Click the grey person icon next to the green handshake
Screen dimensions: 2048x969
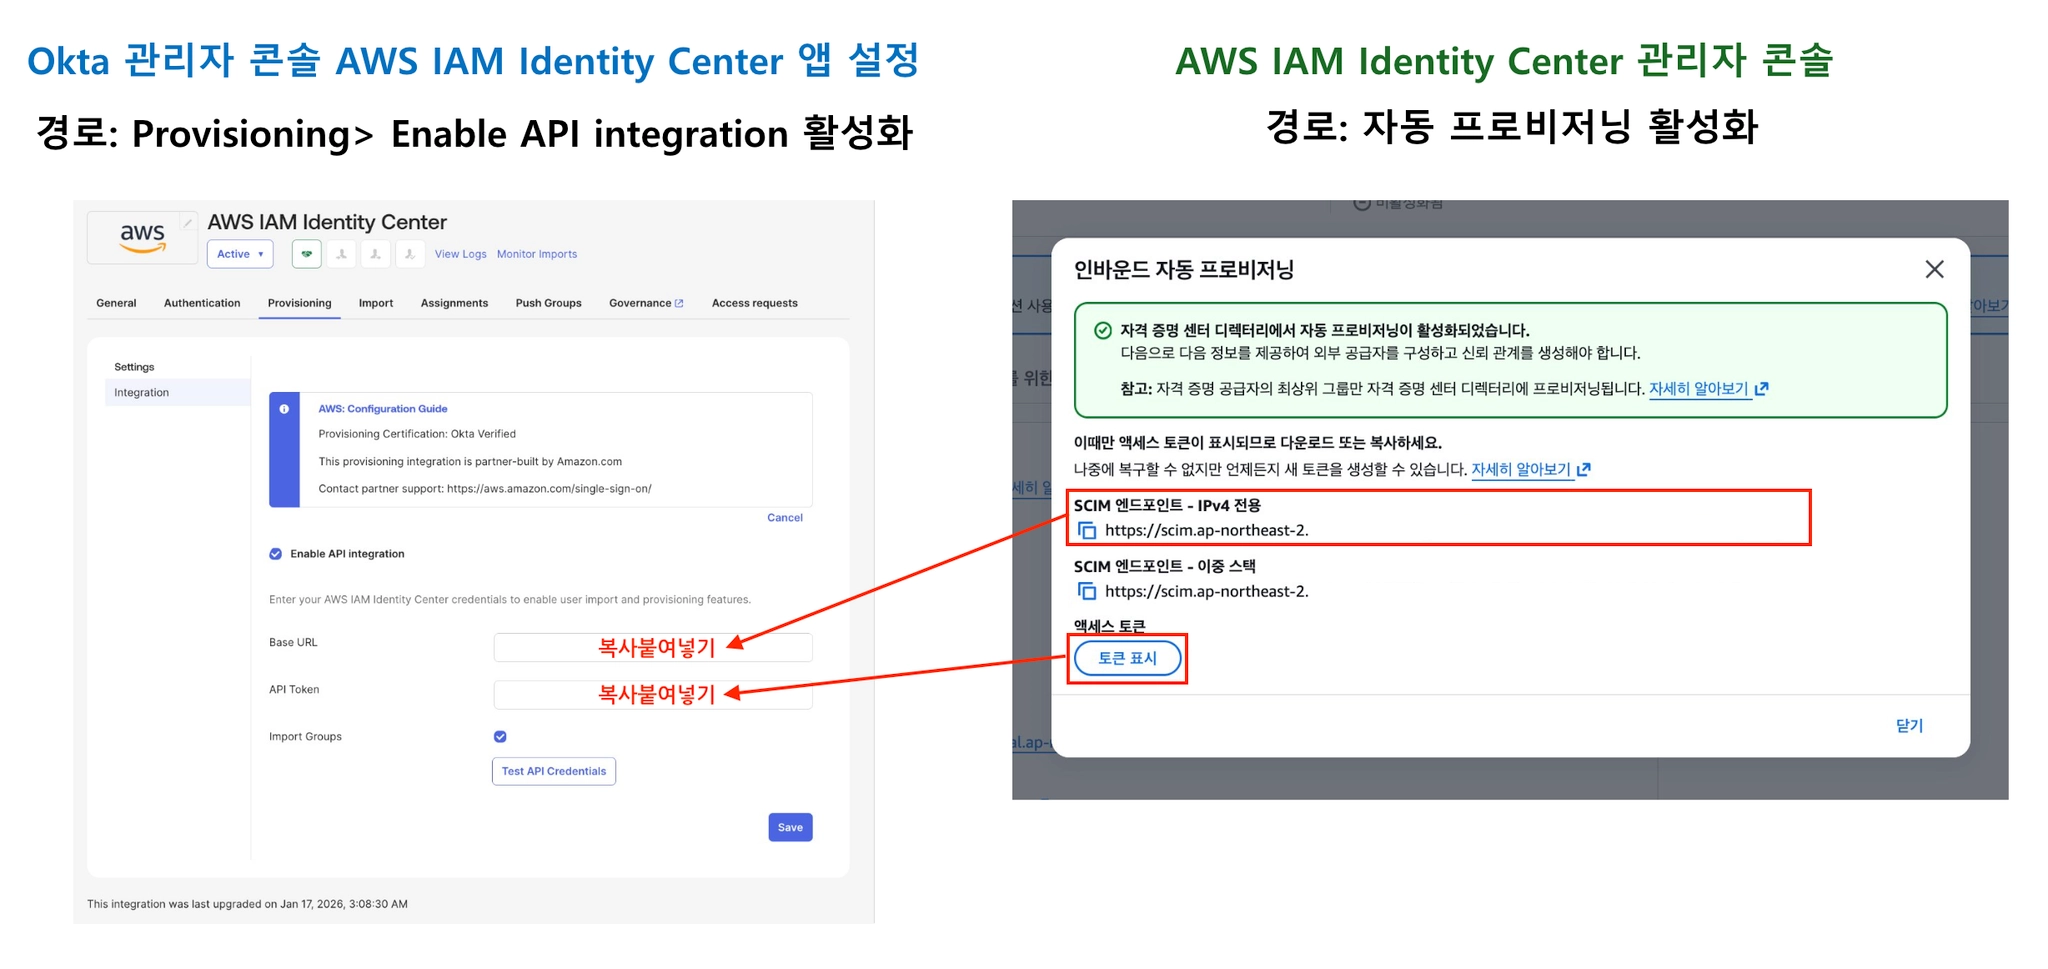(x=342, y=254)
